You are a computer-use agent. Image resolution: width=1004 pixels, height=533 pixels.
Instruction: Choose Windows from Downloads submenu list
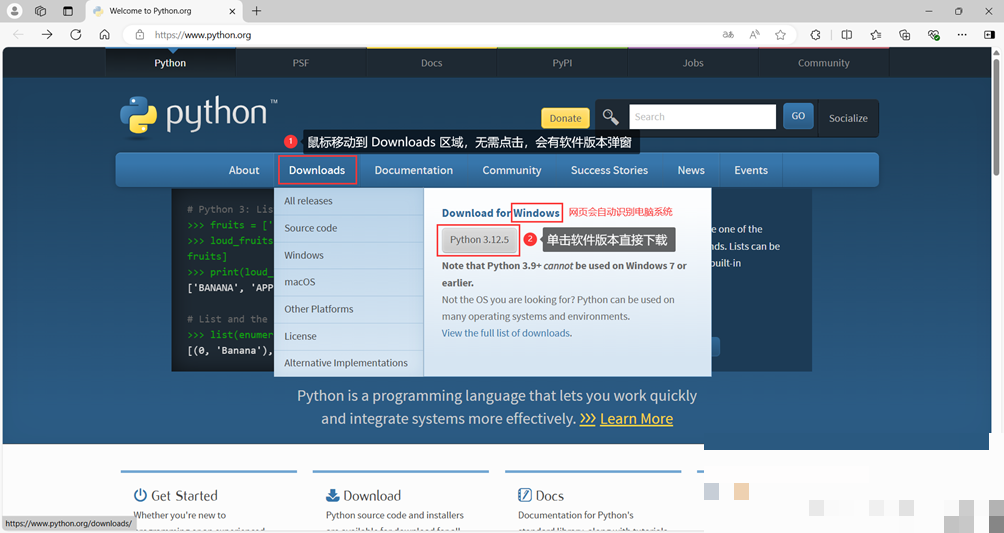coord(349,255)
